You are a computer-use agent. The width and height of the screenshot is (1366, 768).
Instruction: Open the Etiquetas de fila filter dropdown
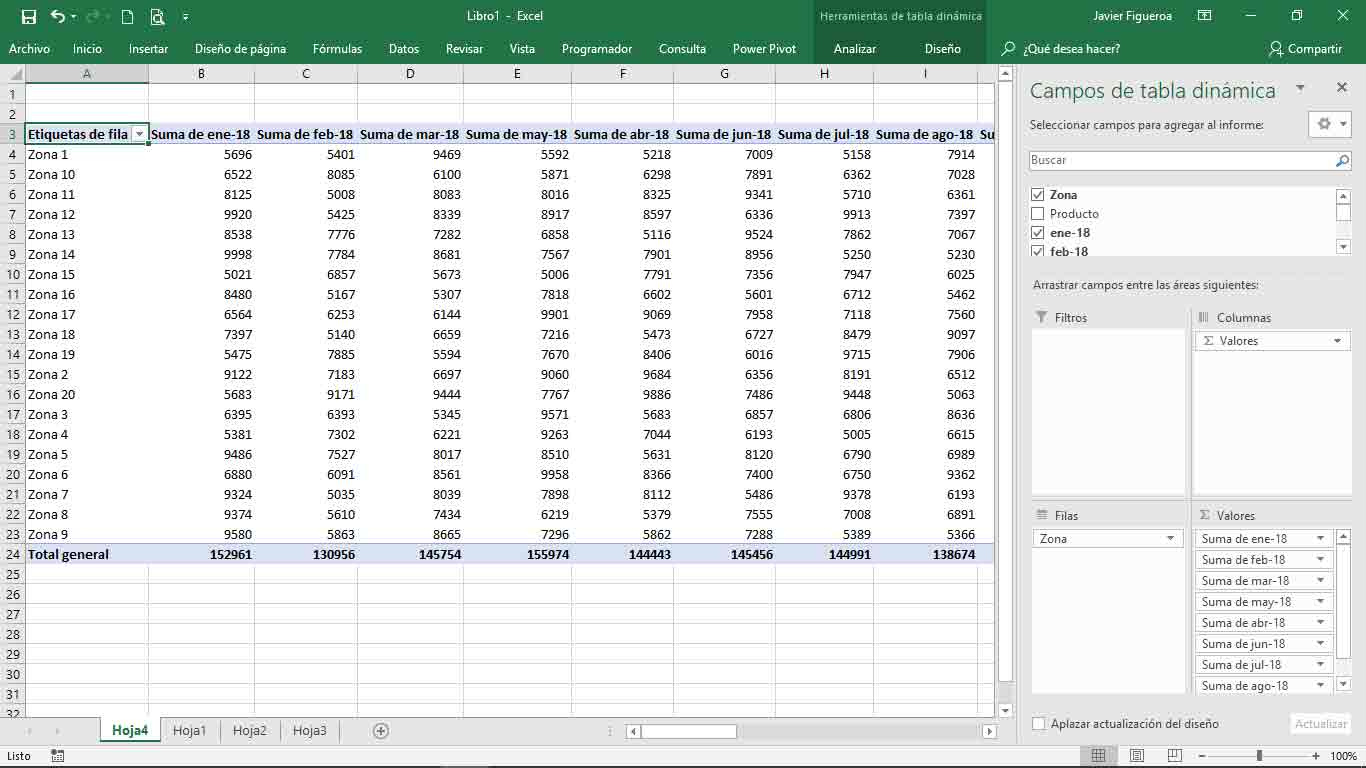point(139,135)
